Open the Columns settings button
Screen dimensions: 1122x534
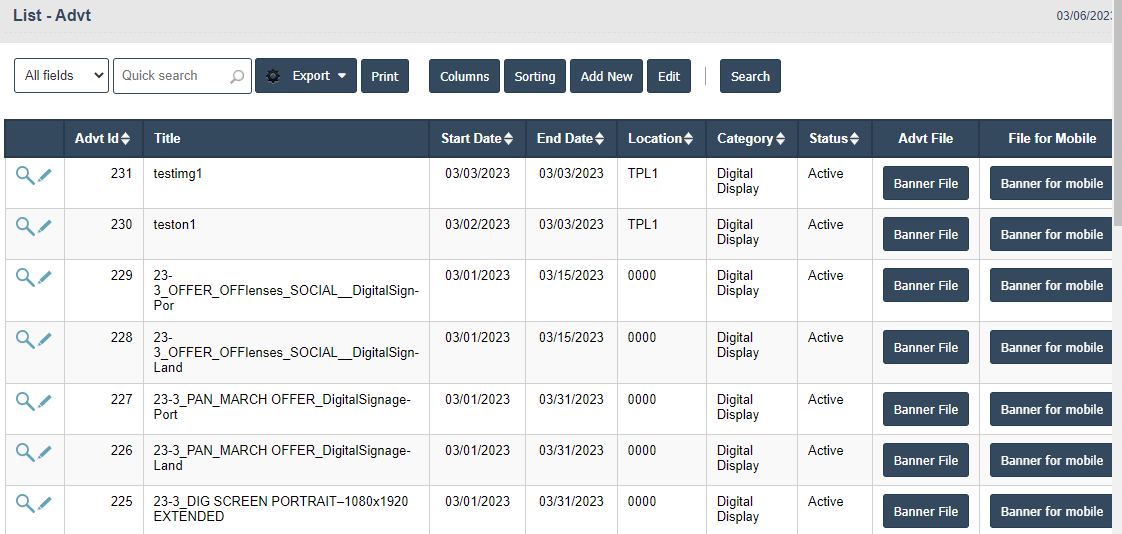pyautogui.click(x=464, y=76)
